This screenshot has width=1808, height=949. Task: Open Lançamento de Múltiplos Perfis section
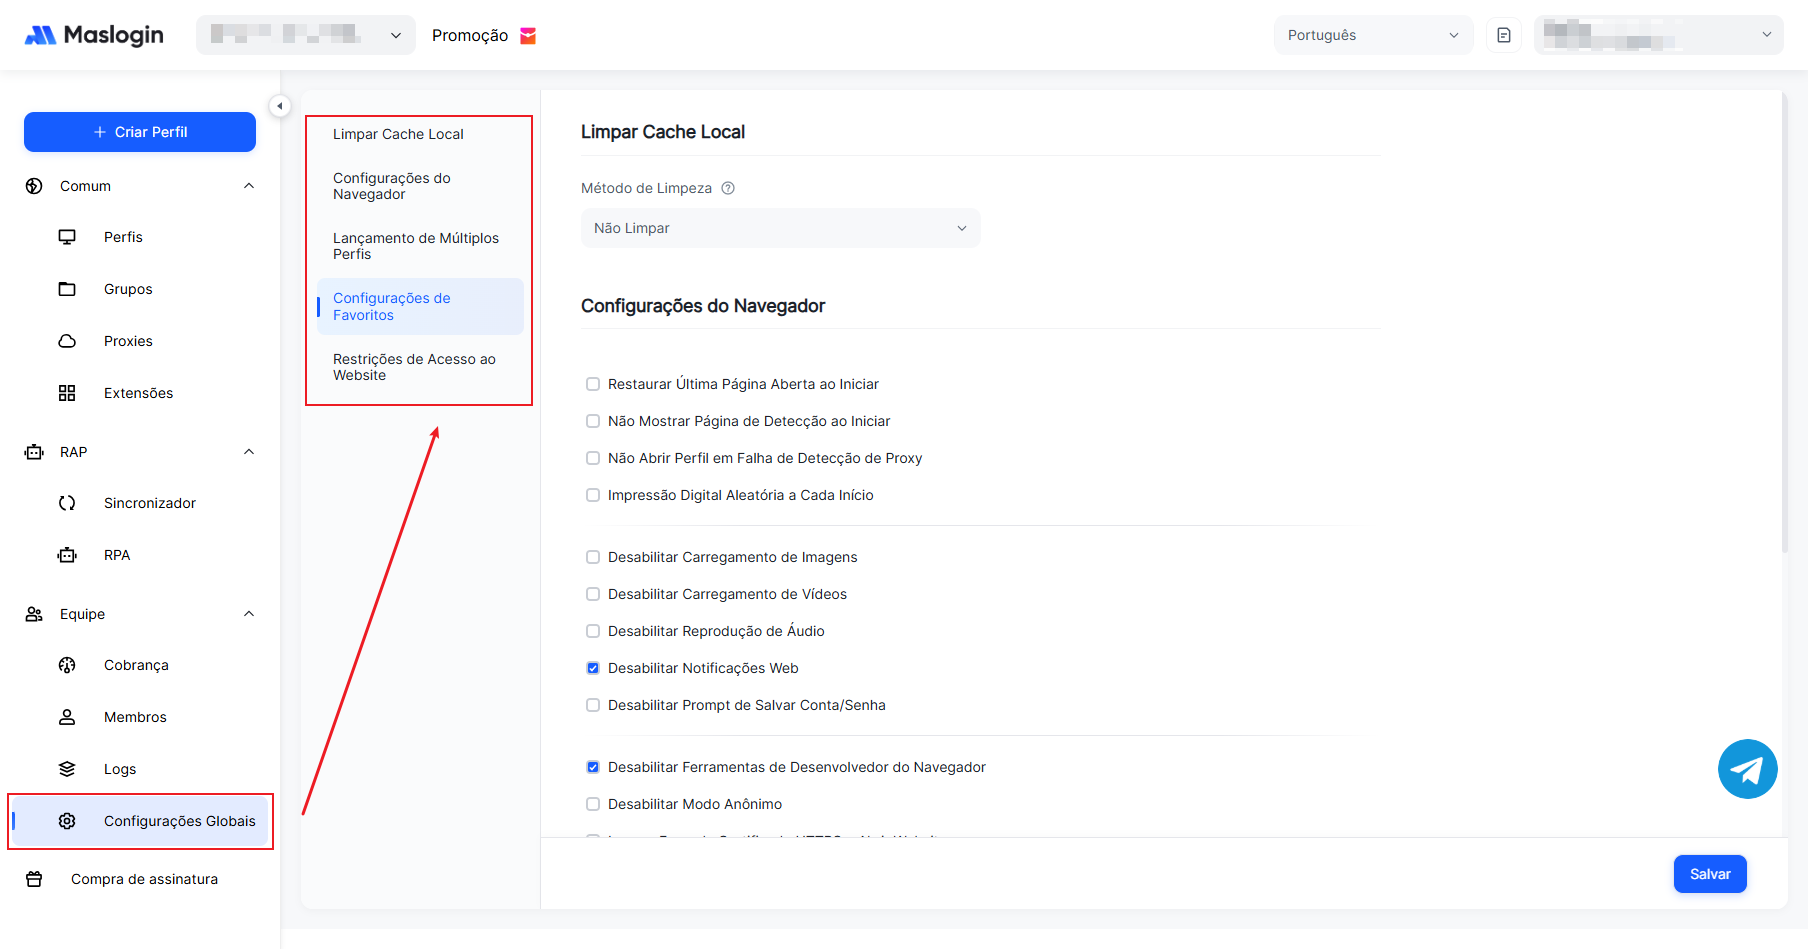415,246
